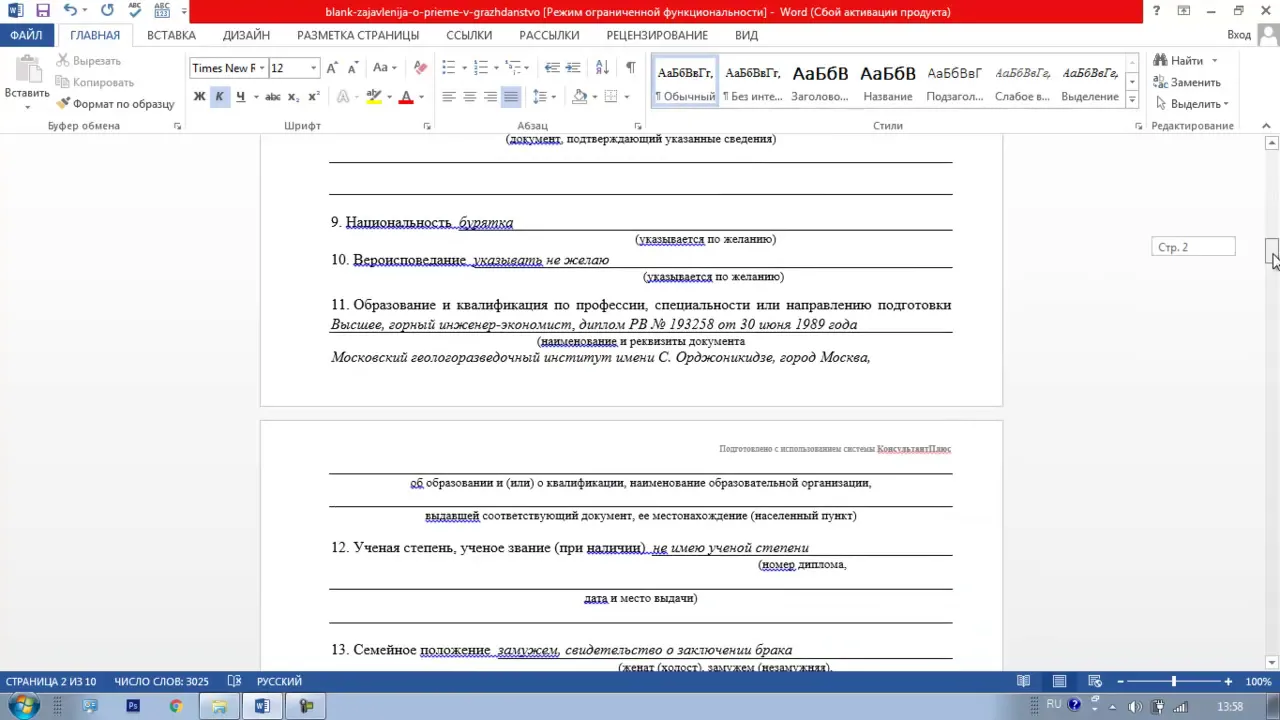Click Вход to sign in

(1239, 35)
